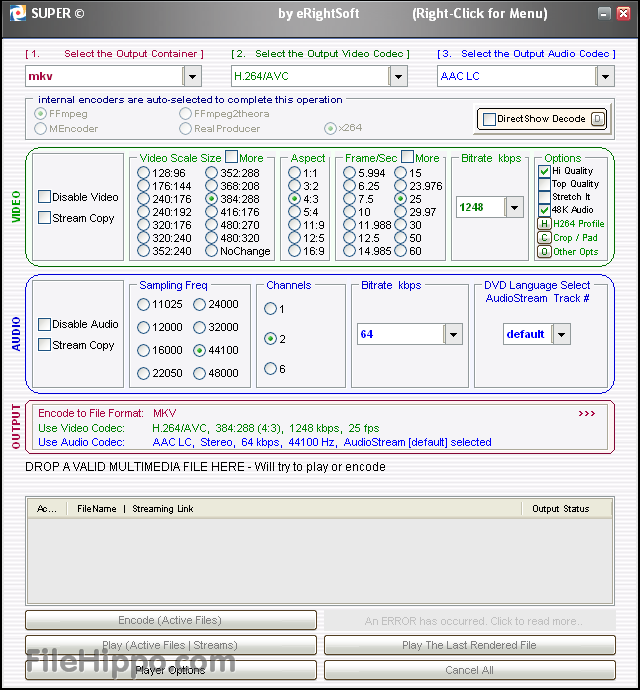
Task: Open the Other Opts O icon
Action: click(544, 252)
